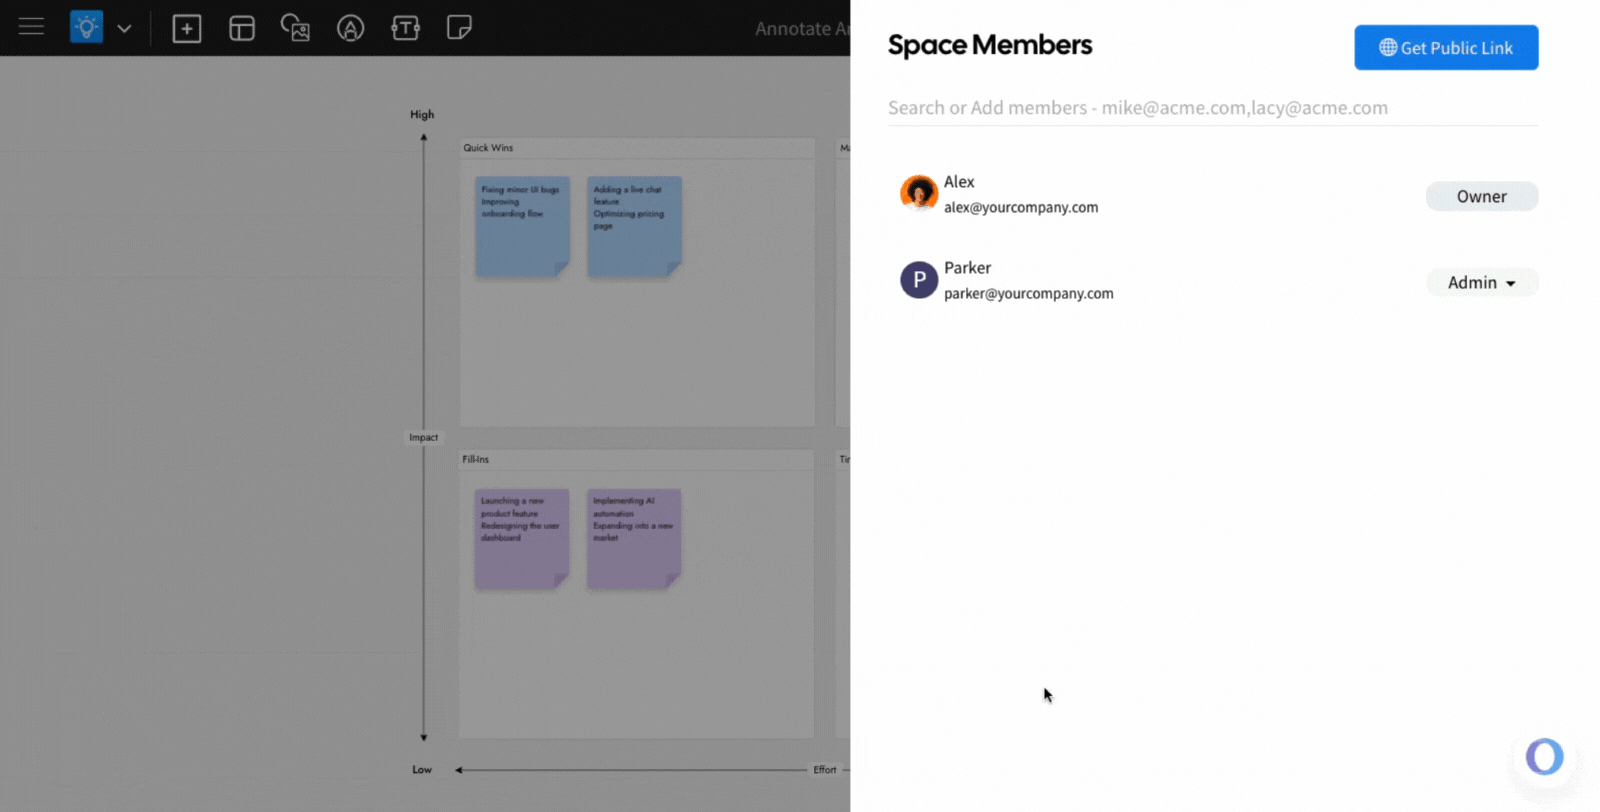Click the Fill-Ins frame title
This screenshot has width=1600, height=812.
(475, 460)
